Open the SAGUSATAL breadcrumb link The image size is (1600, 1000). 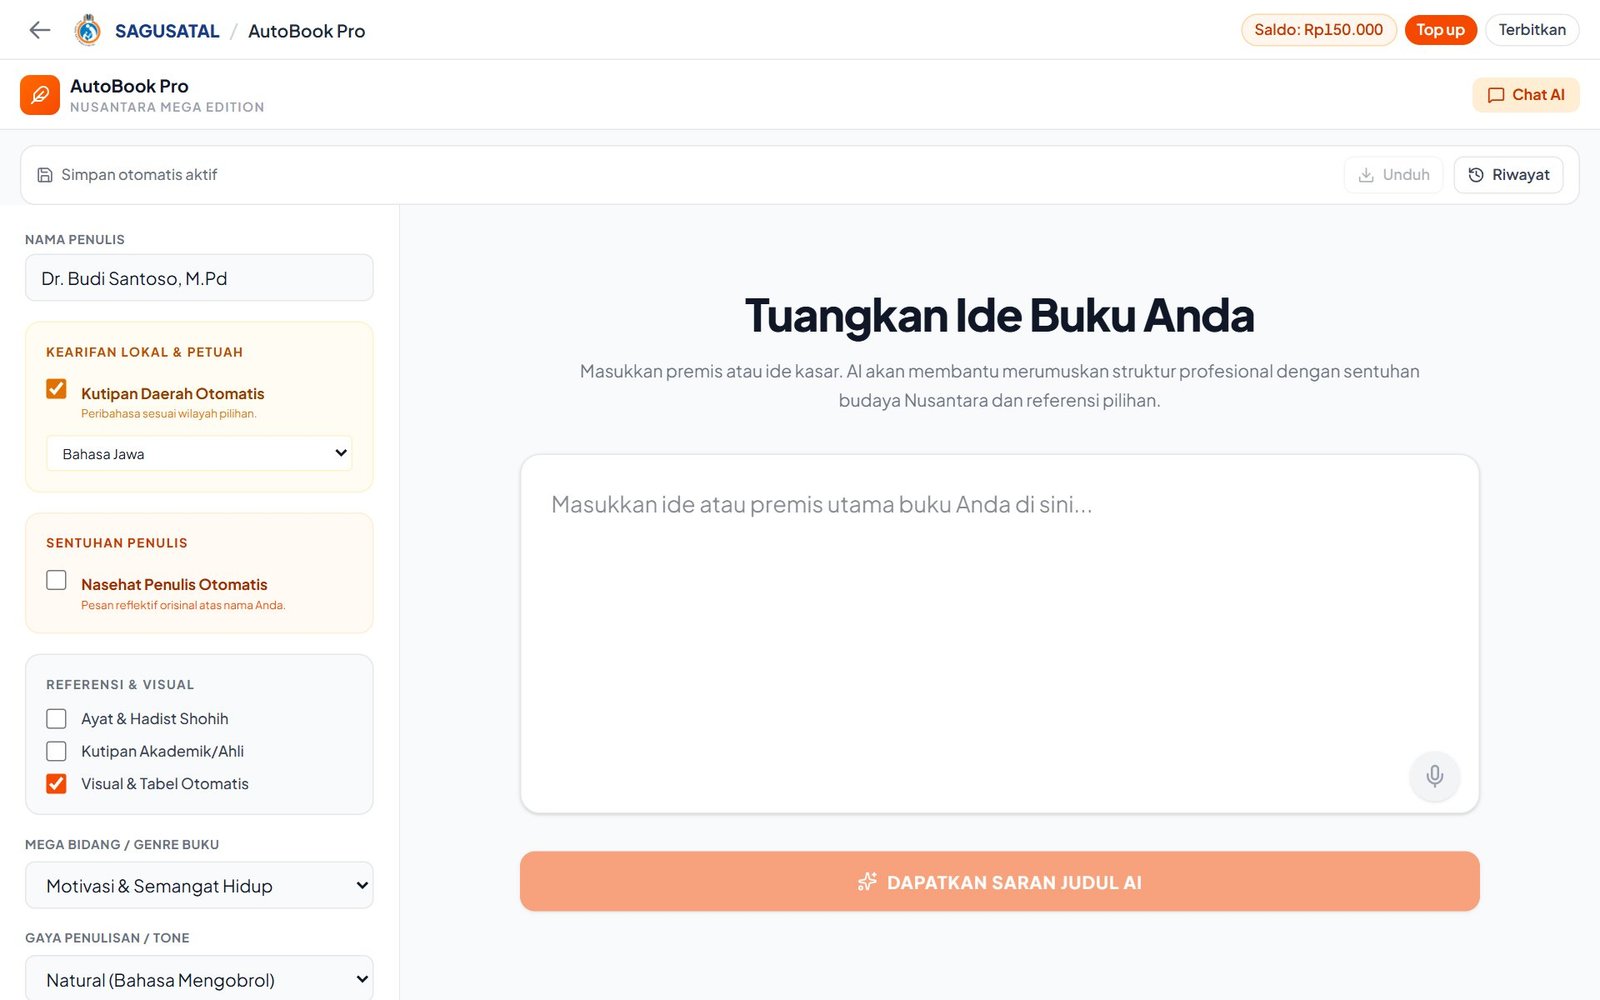[x=167, y=31]
